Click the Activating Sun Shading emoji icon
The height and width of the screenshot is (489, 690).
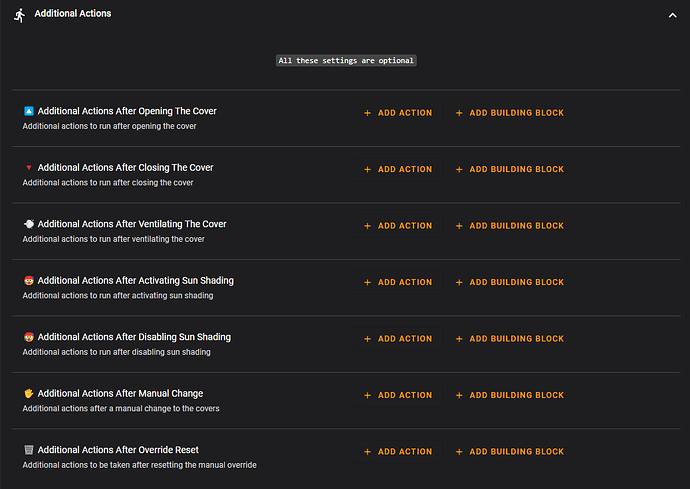click(x=29, y=281)
